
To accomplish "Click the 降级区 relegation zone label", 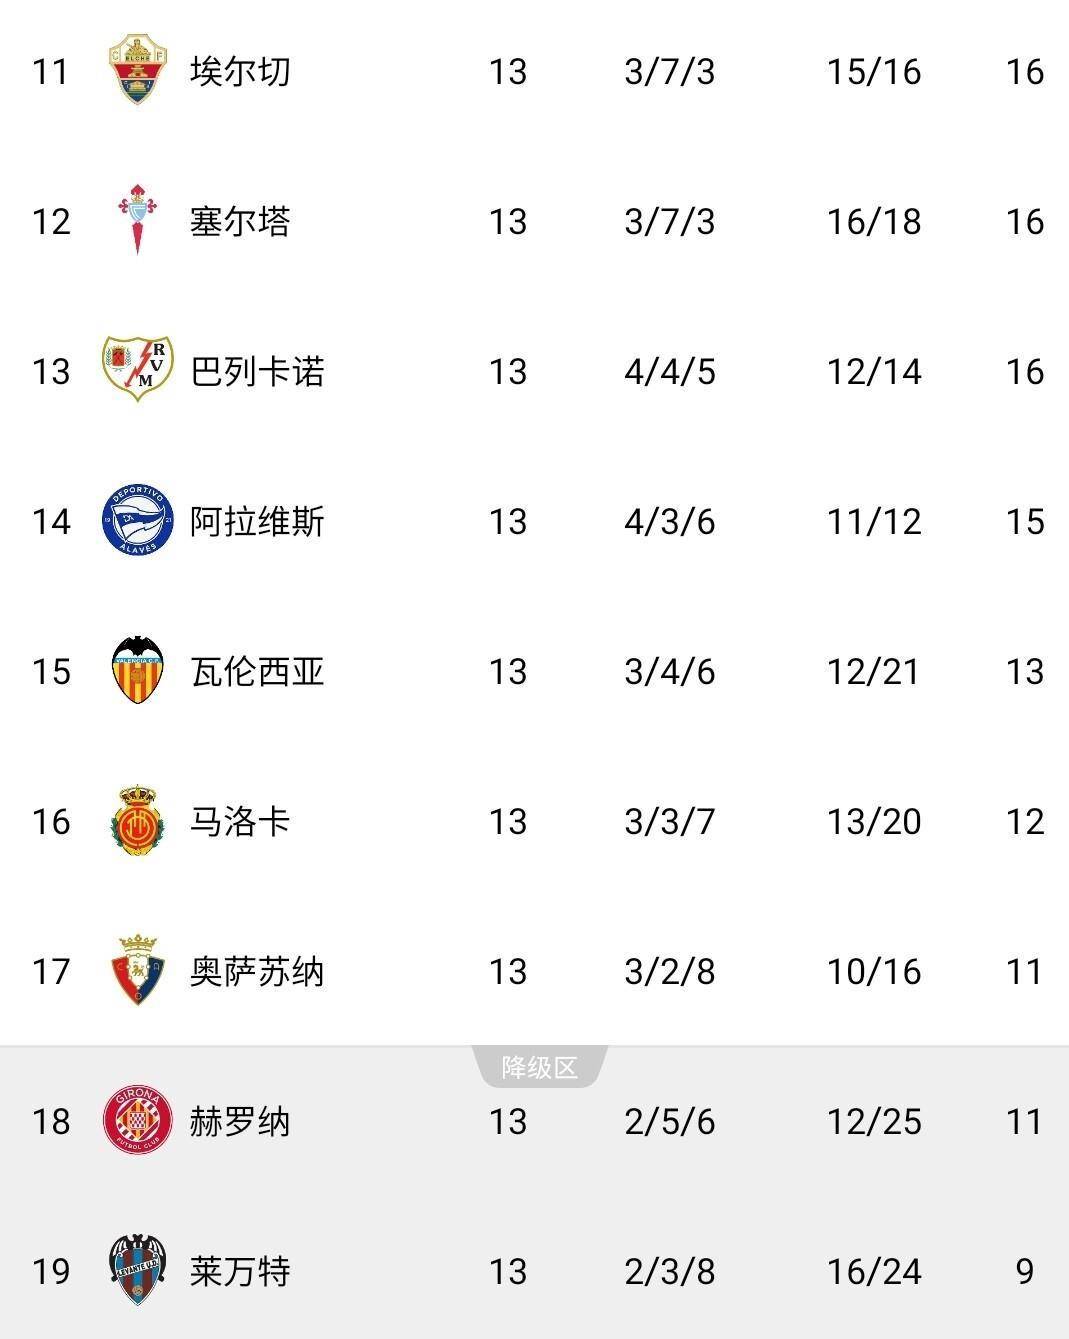I will [540, 1067].
